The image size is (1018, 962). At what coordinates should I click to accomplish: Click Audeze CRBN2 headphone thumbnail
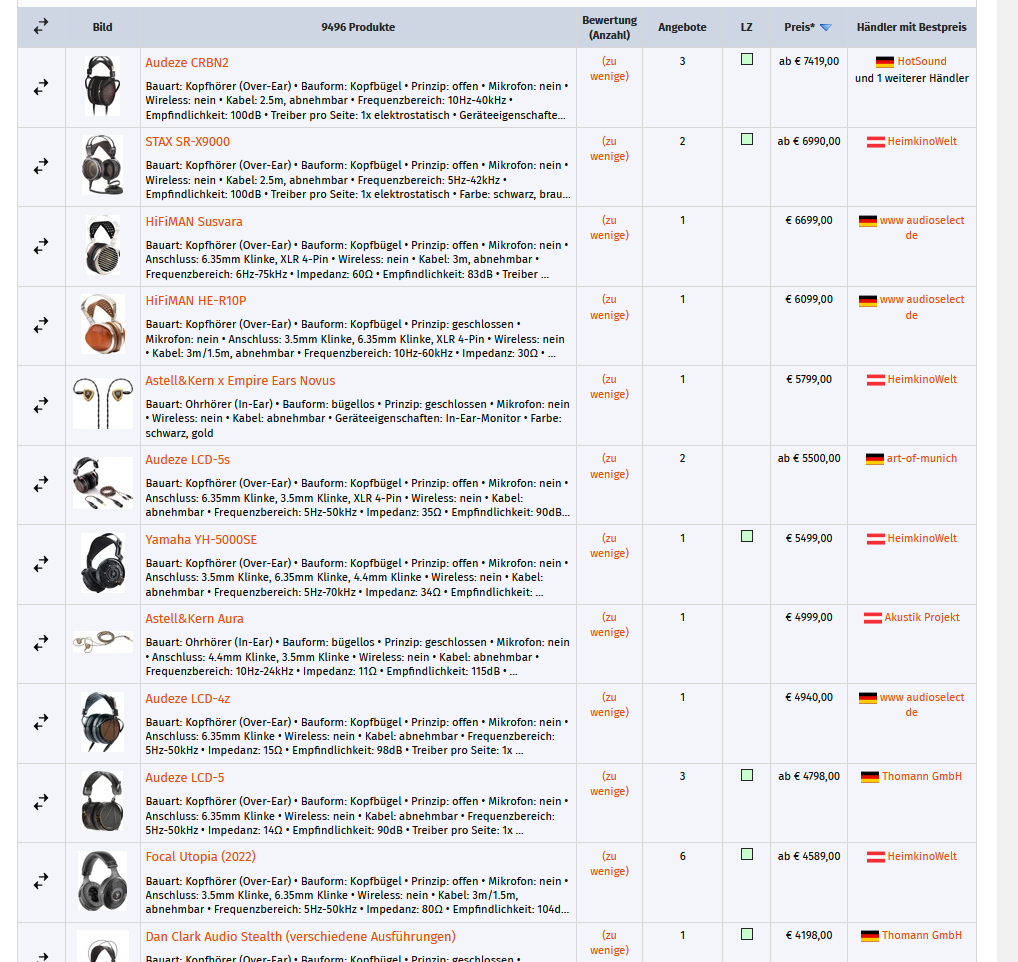(103, 86)
